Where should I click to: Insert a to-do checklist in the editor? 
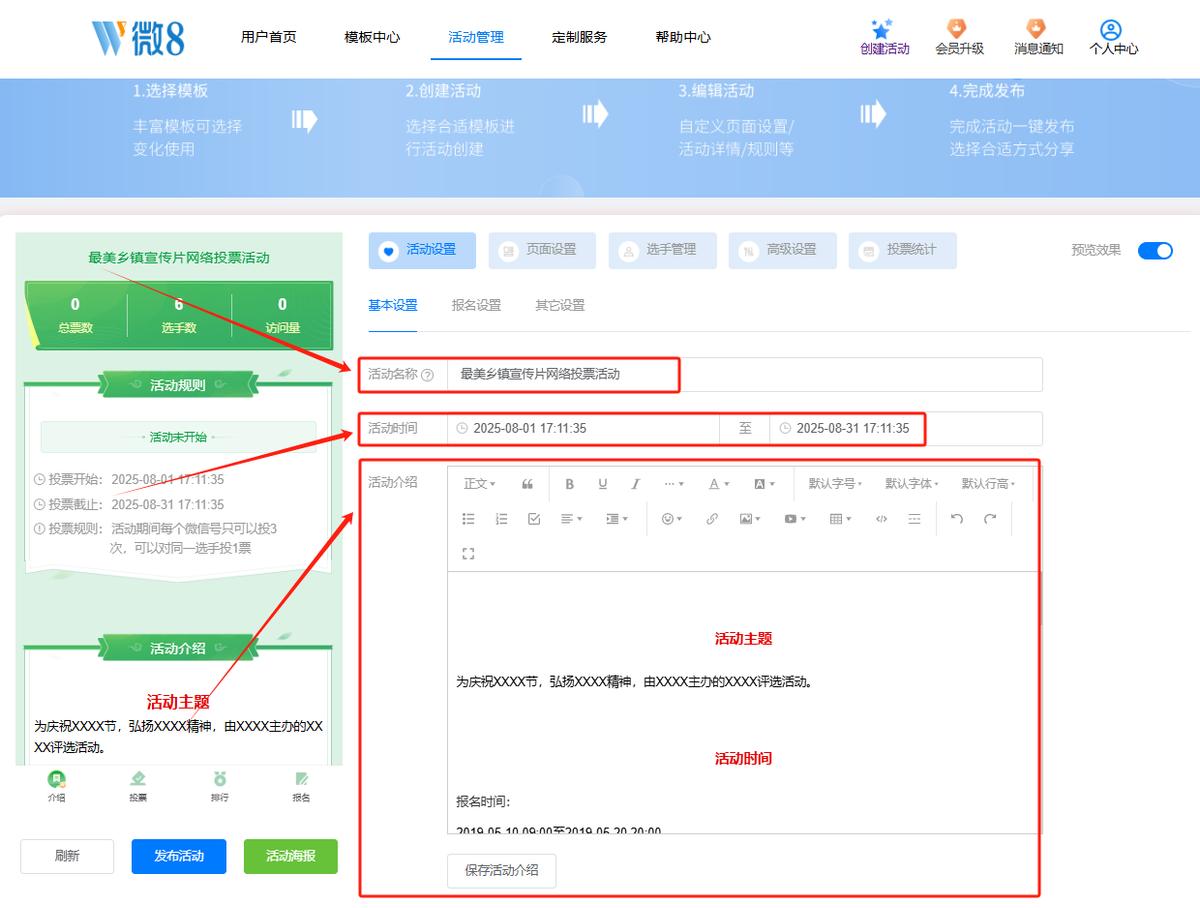click(534, 519)
